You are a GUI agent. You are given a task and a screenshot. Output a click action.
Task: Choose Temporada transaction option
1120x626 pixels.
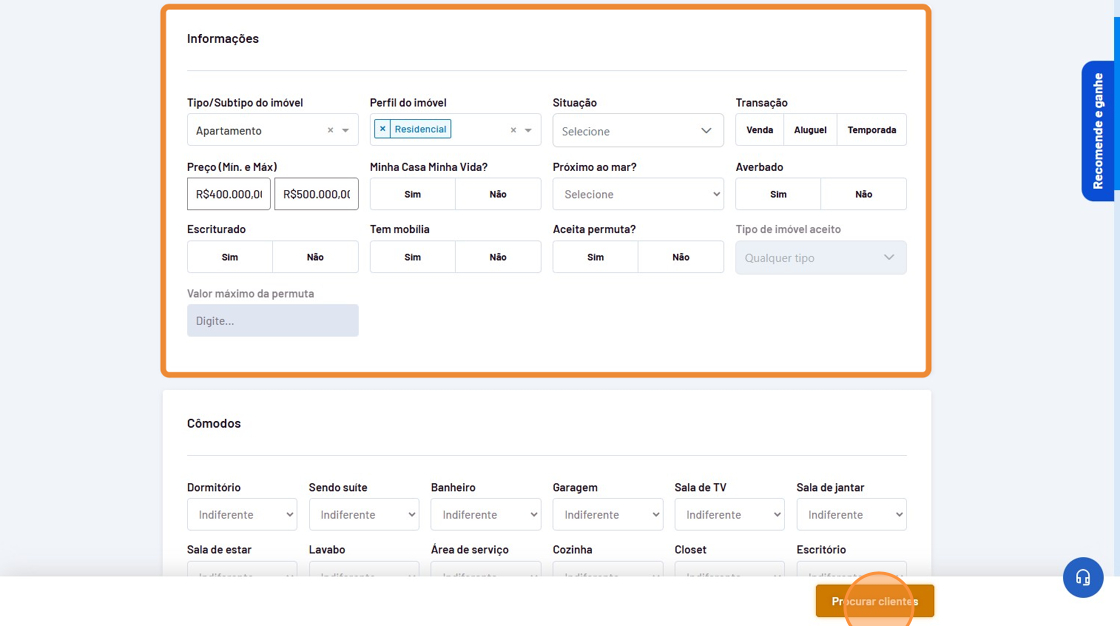[x=871, y=130]
